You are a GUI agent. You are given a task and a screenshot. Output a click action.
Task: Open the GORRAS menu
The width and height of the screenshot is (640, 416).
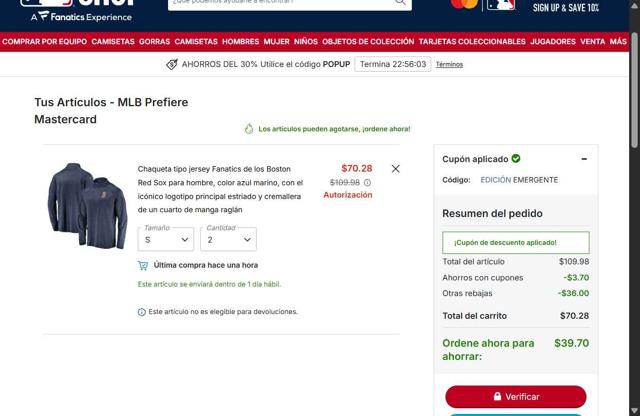(154, 42)
